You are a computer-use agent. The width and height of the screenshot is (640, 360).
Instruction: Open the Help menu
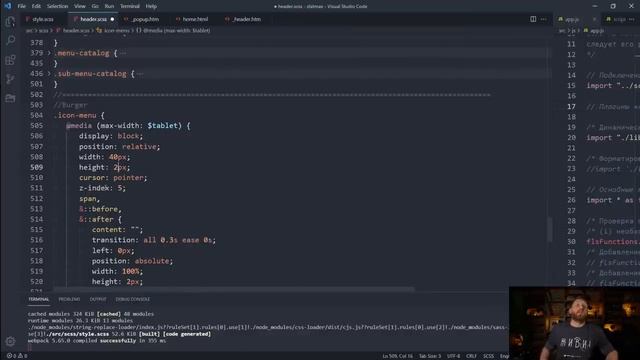[151, 6]
